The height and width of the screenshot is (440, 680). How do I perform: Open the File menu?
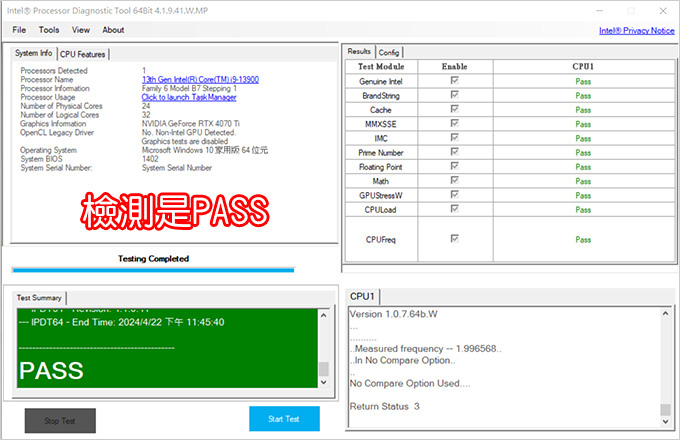[19, 30]
